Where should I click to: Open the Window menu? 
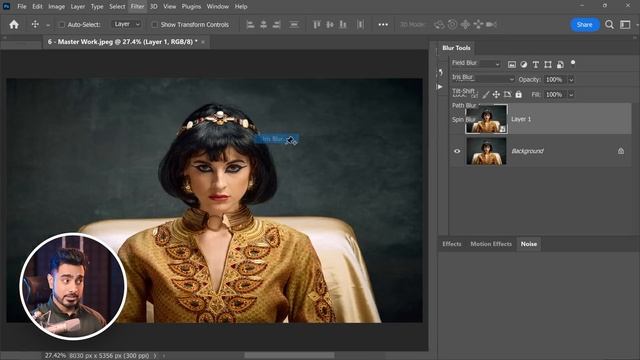218,7
